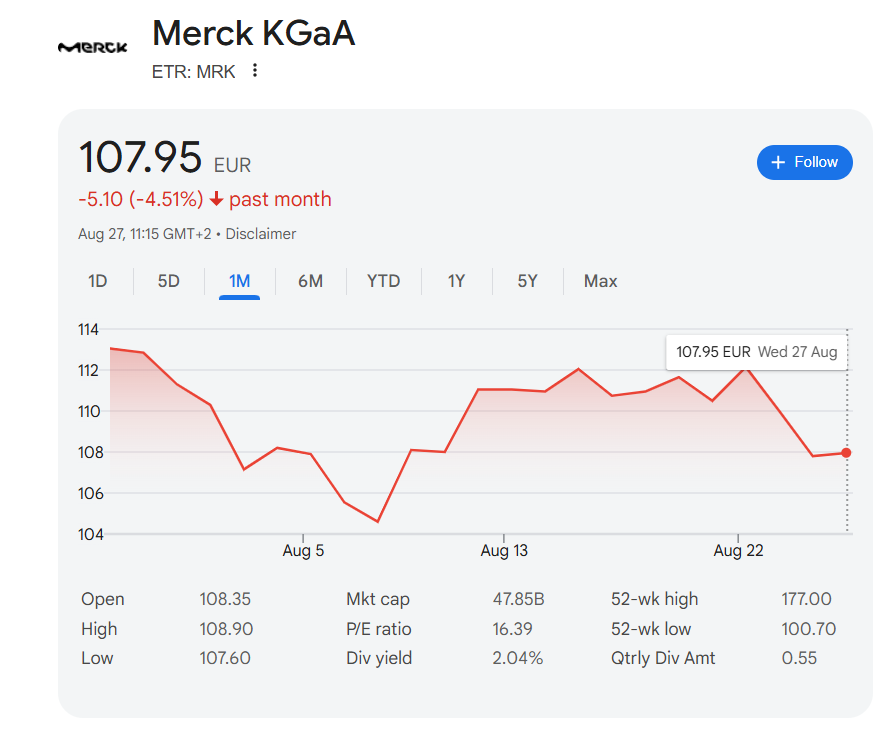Click the 52-wk low value 100.70
Image resolution: width=886 pixels, height=735 pixels.
point(809,629)
